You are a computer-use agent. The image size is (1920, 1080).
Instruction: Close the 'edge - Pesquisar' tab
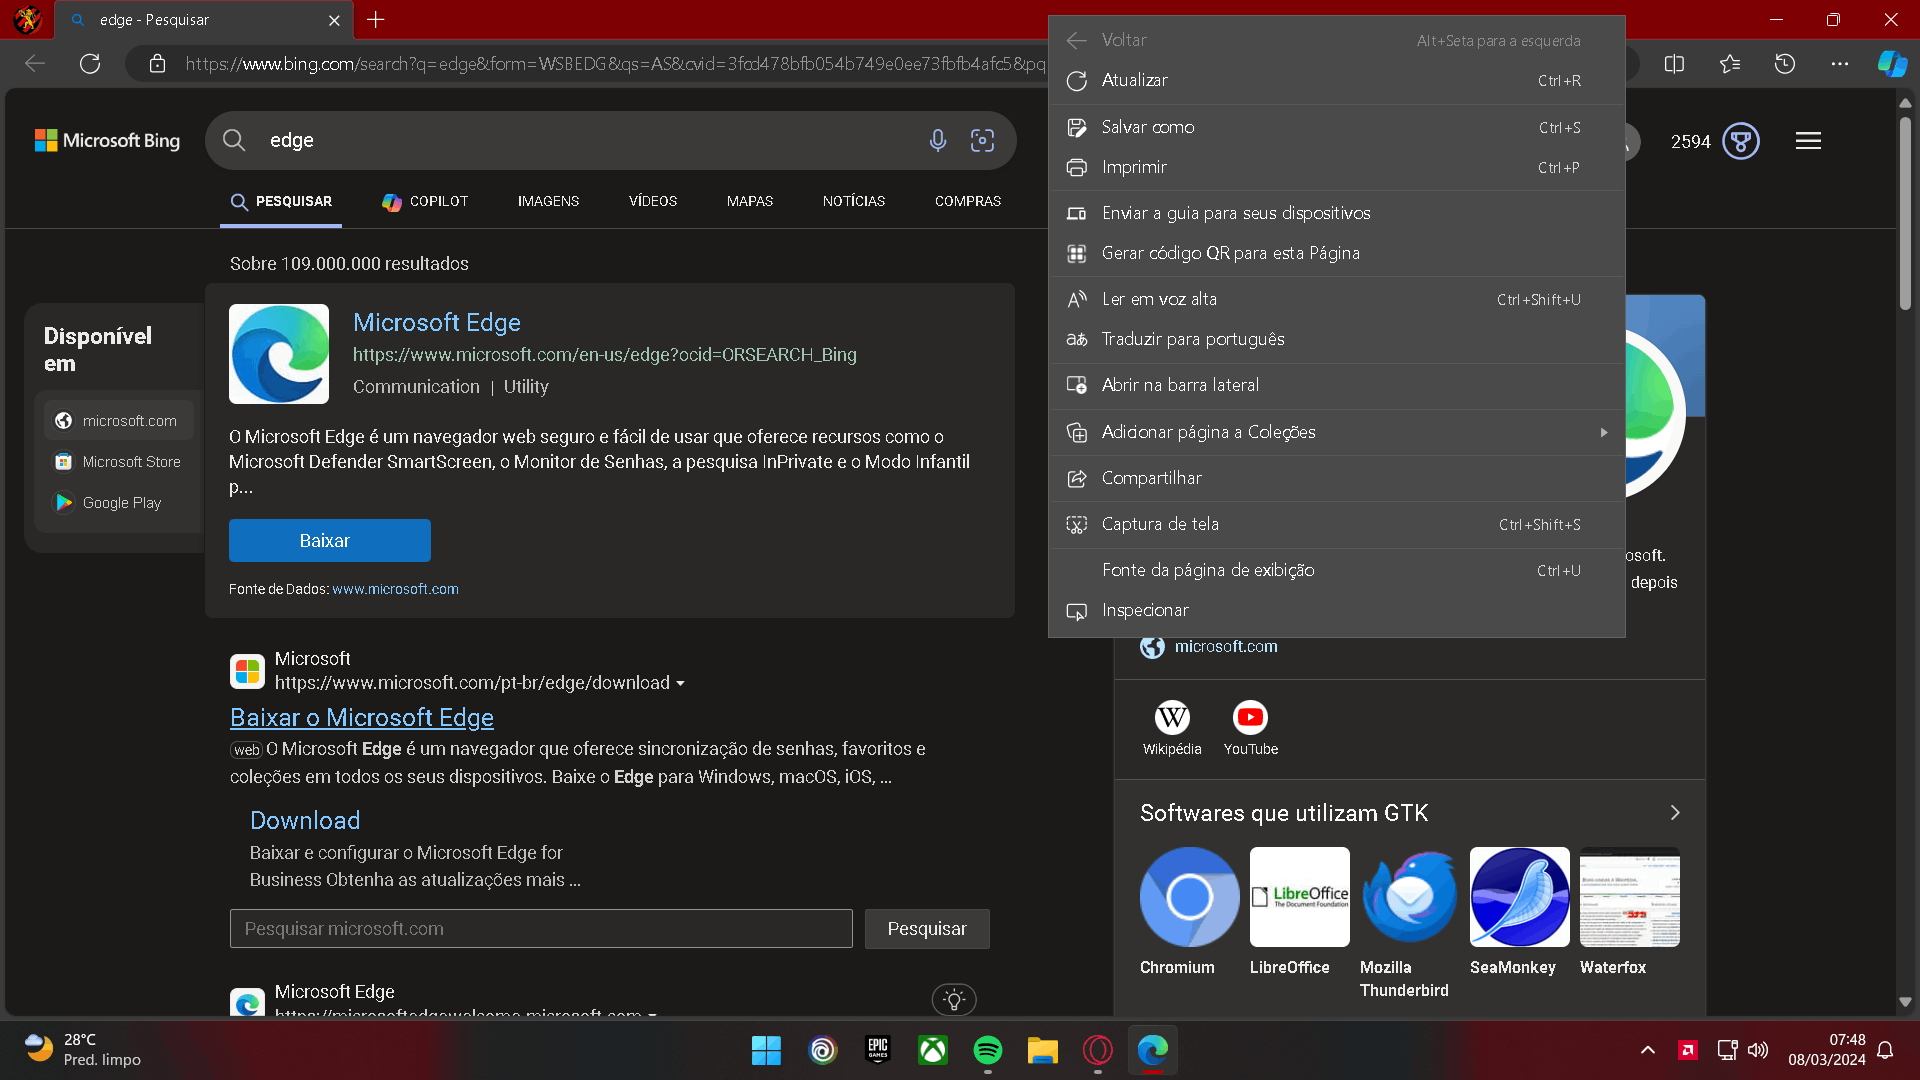(334, 20)
